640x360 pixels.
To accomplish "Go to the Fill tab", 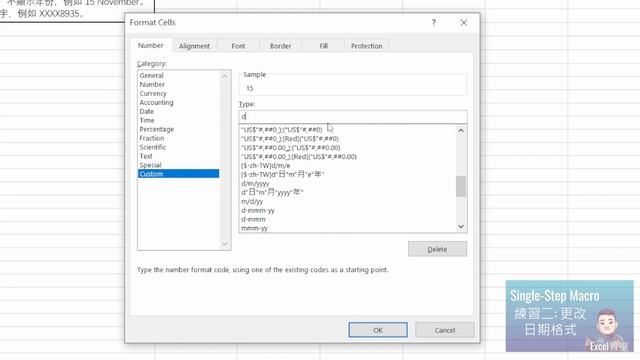I will click(324, 46).
